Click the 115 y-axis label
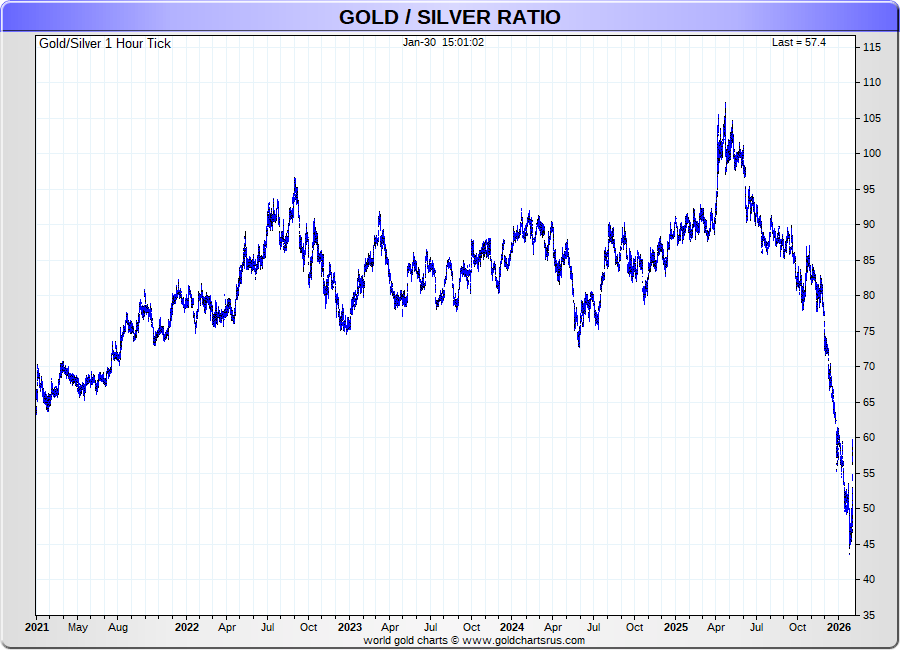900x650 pixels. [x=872, y=47]
